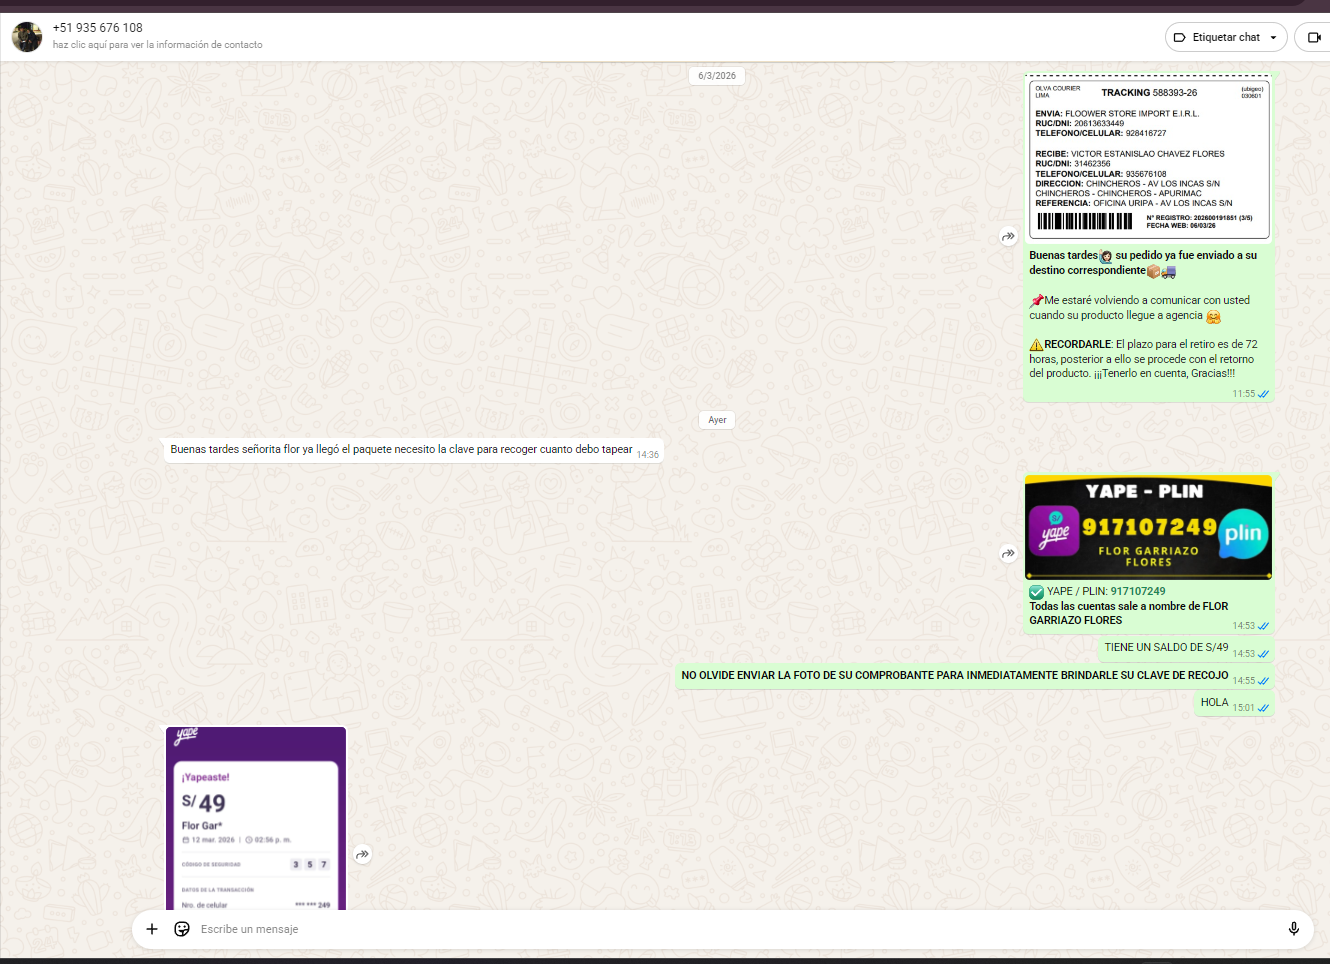Click the +51 935 676 108 chat header
Image resolution: width=1330 pixels, height=964 pixels.
[98, 28]
